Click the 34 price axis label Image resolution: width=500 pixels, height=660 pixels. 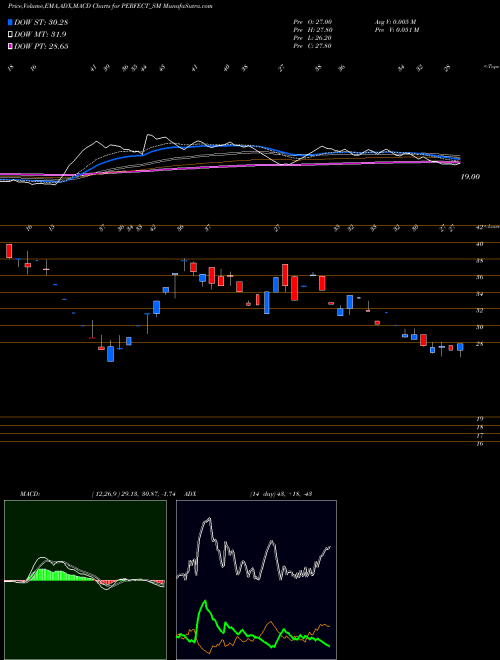point(479,294)
